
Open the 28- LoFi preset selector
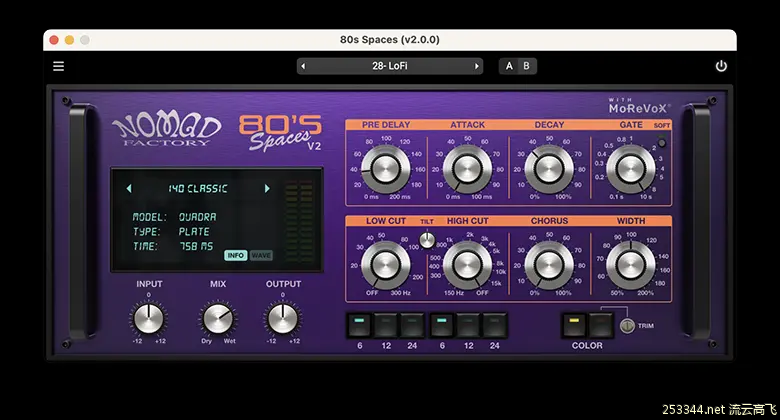(x=390, y=66)
